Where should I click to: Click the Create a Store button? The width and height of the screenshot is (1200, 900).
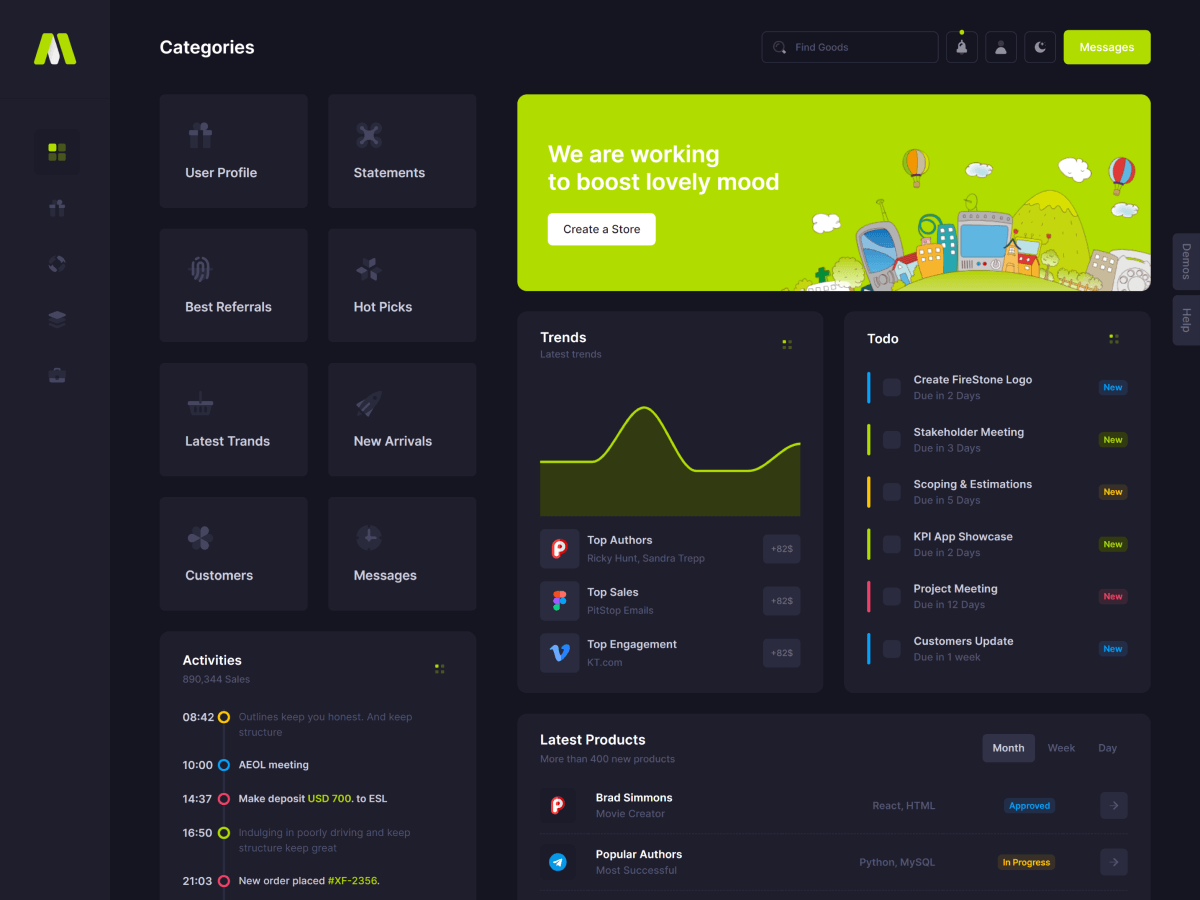601,229
